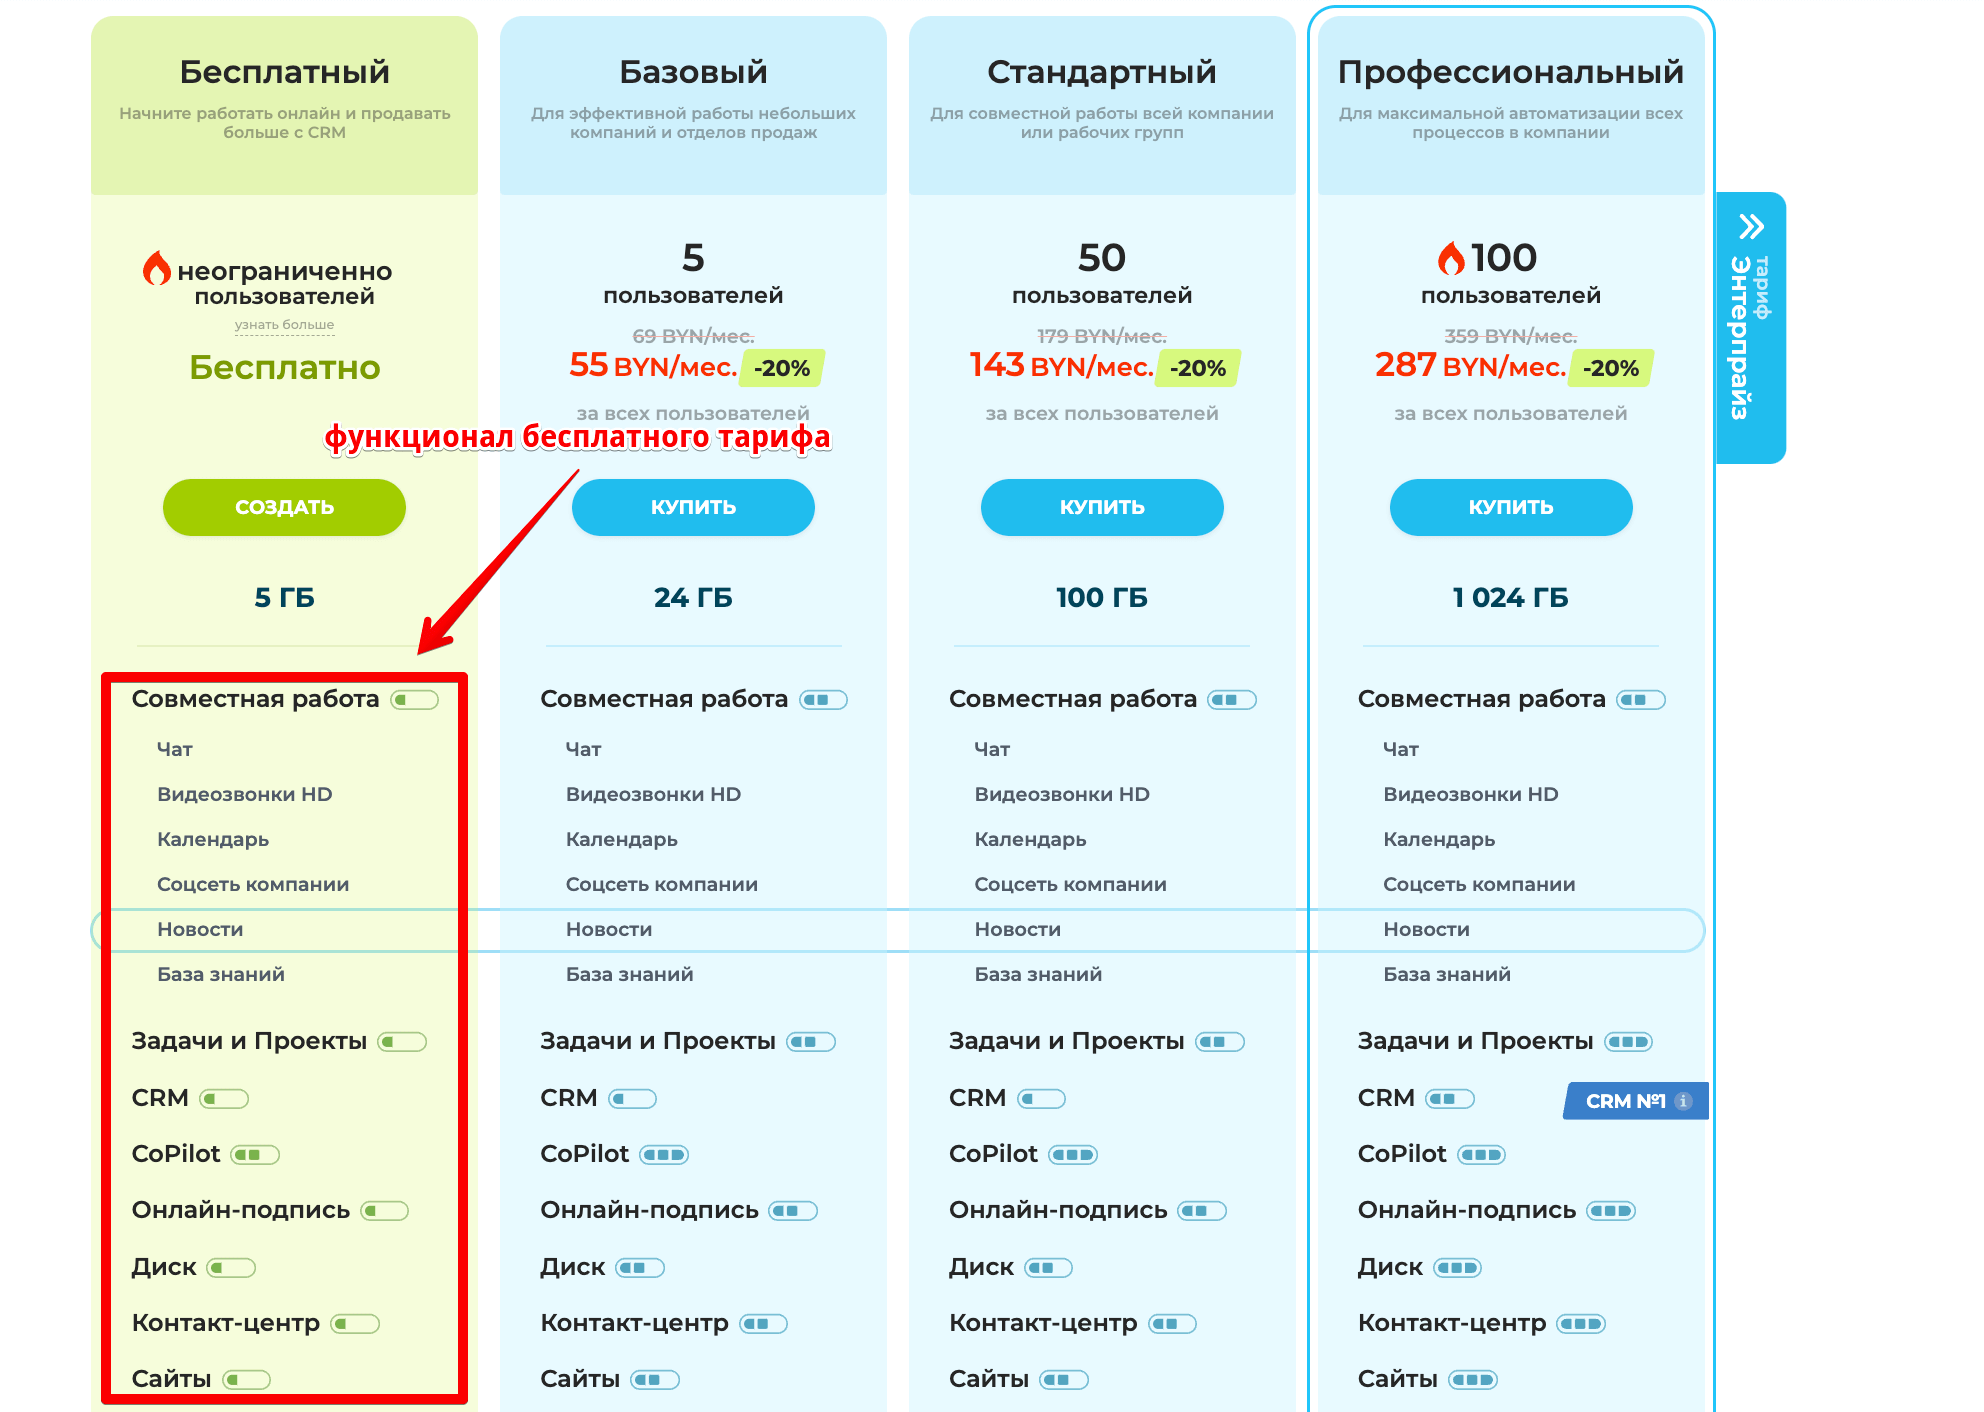
Task: Click the -20% discount badge on Standard plan
Action: click(1198, 368)
